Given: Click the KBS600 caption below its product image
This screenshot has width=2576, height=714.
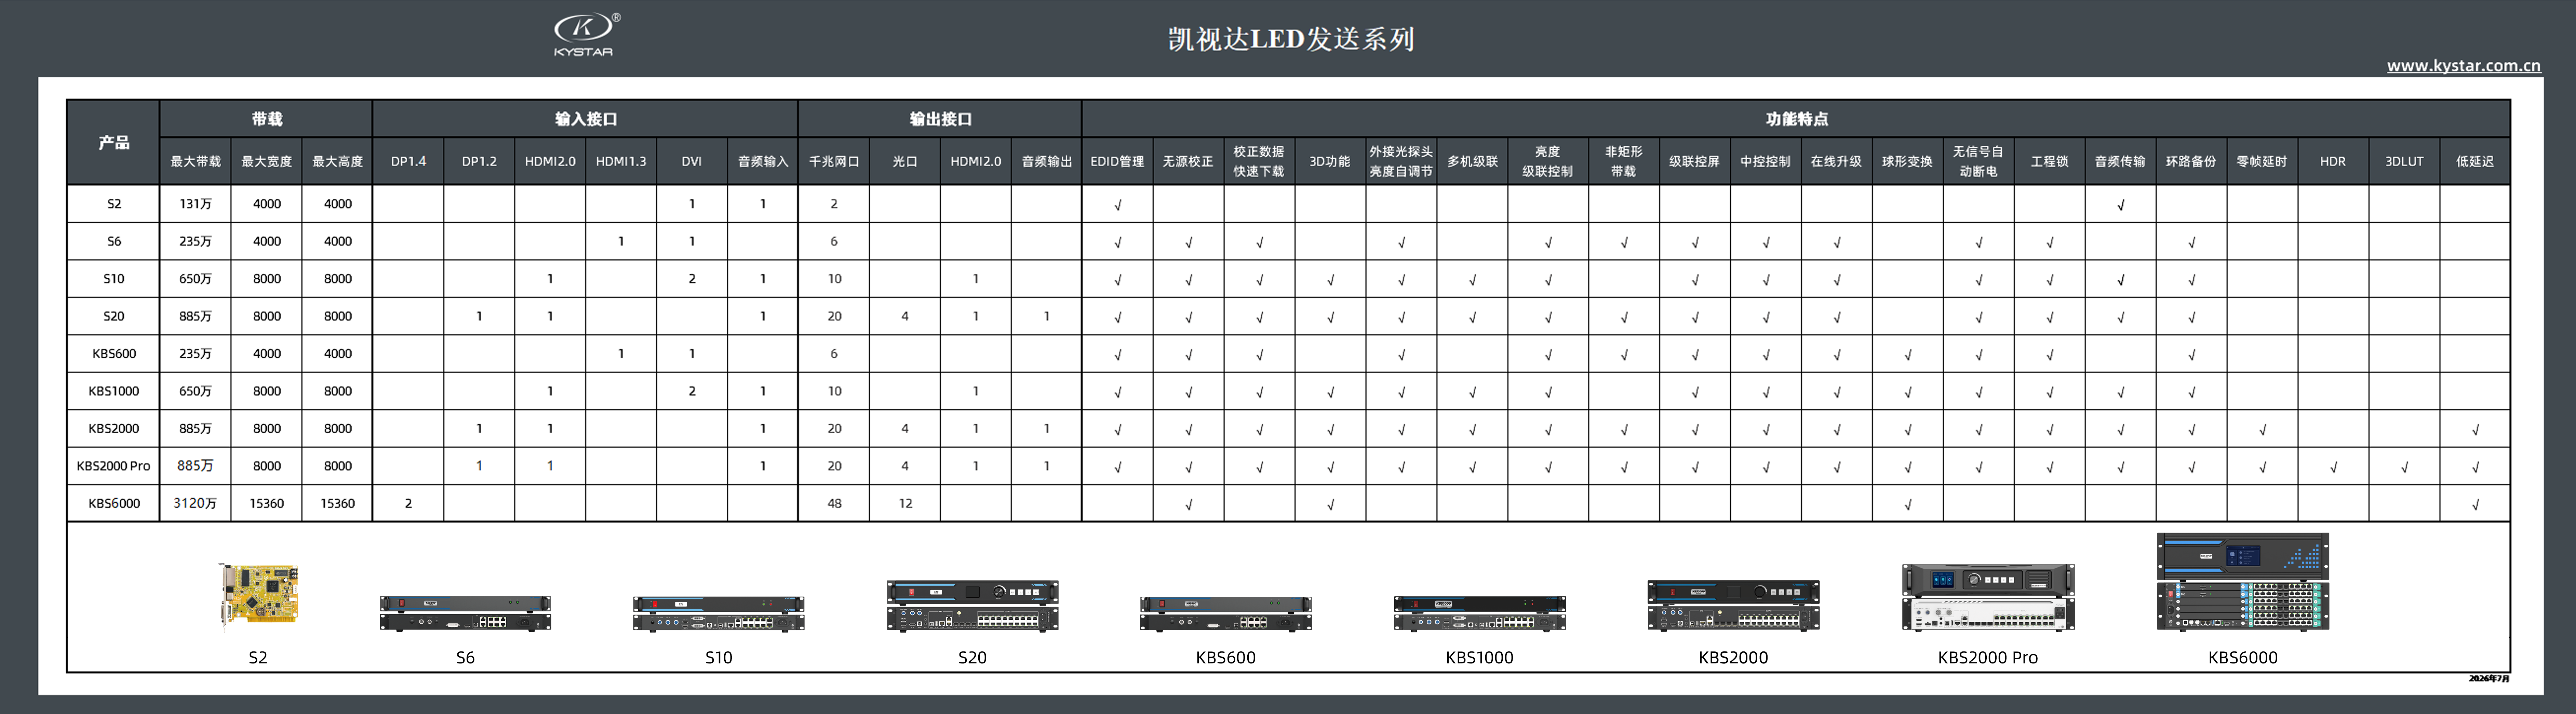Looking at the screenshot, I should click(1226, 658).
